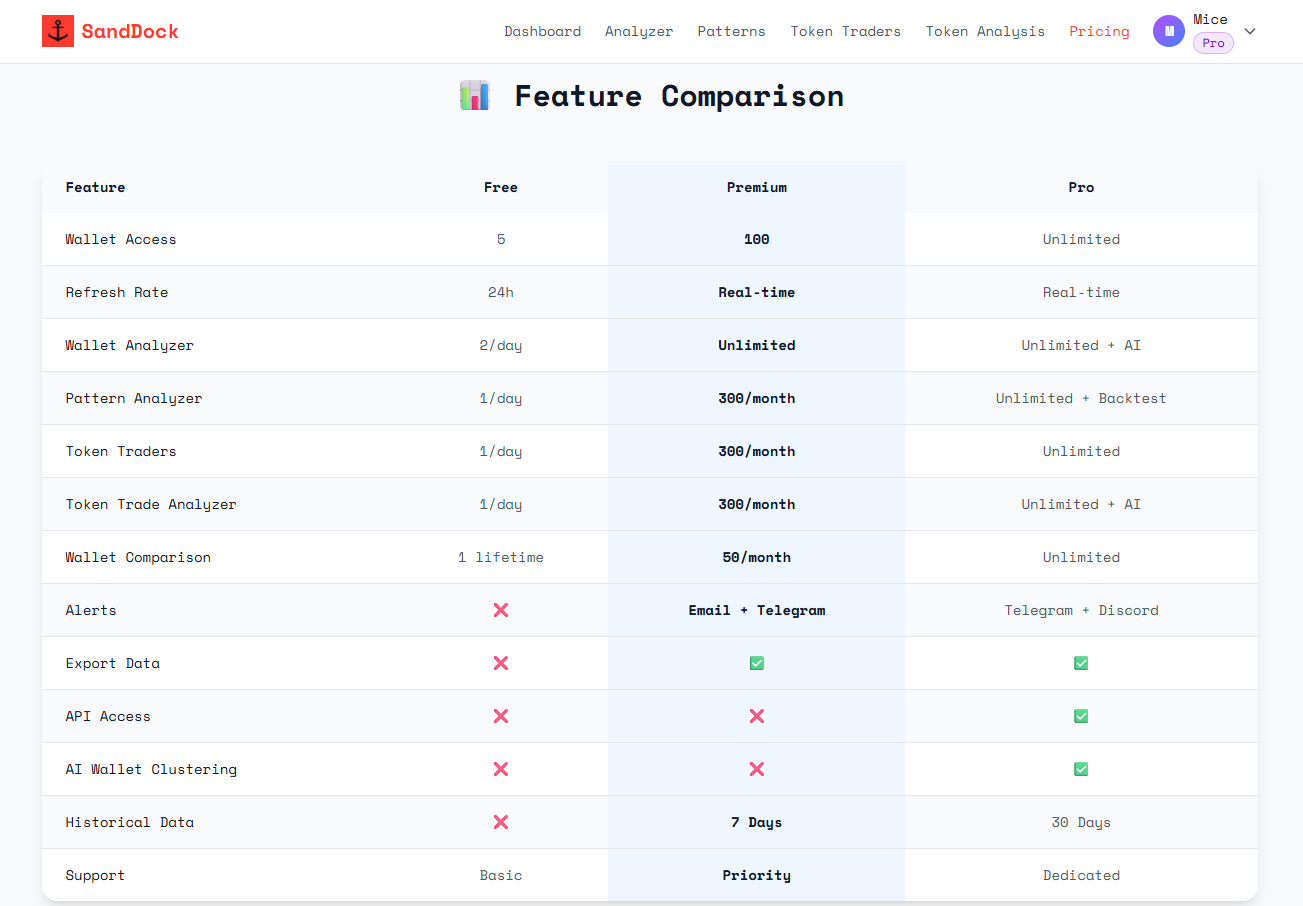Click the "30 Days" Pro historical data value

pos(1081,822)
